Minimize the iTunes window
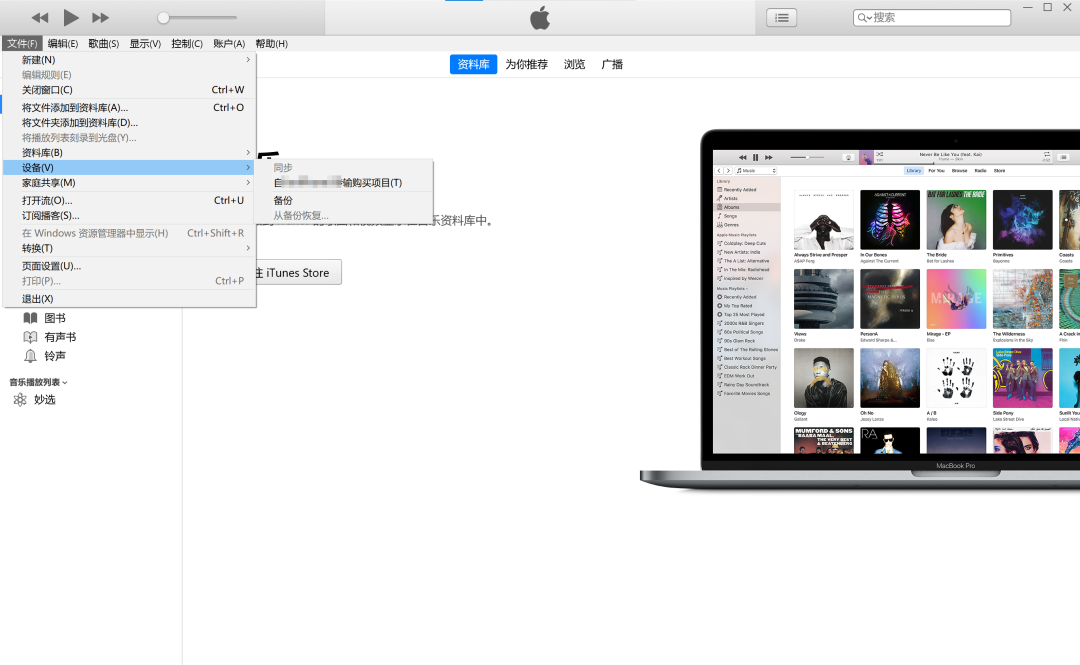The height and width of the screenshot is (665, 1080). click(x=1028, y=7)
